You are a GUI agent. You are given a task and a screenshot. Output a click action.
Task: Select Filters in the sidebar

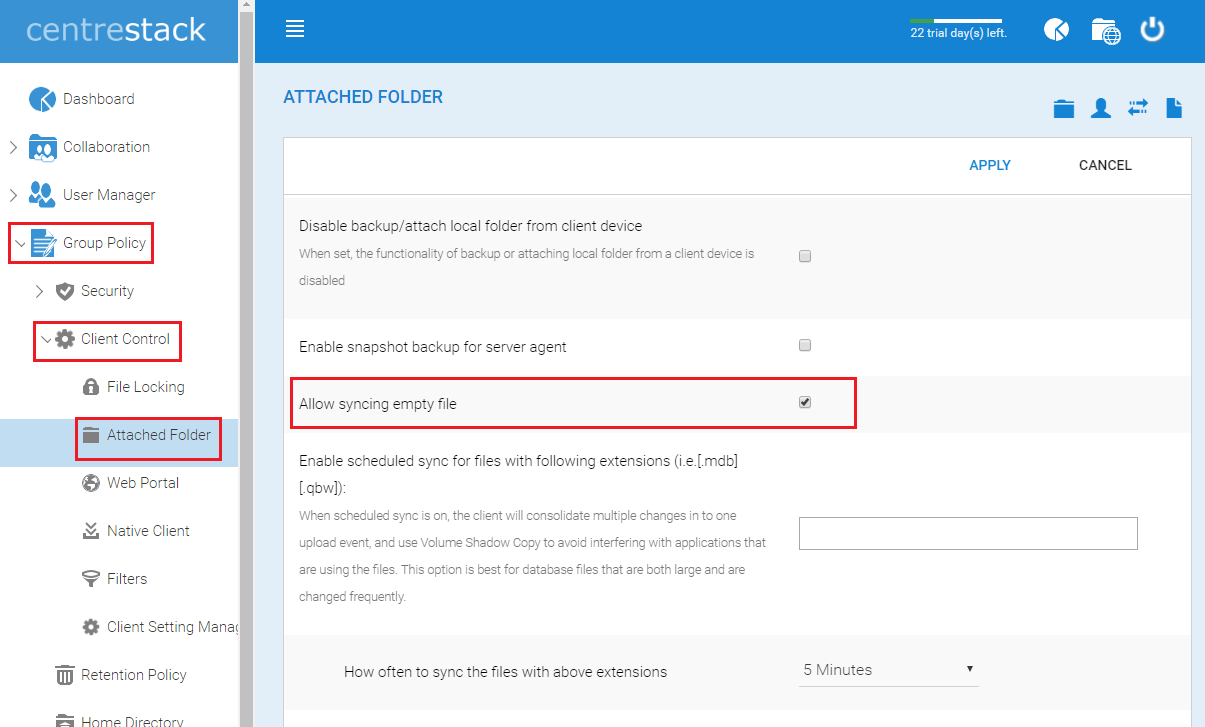click(127, 579)
